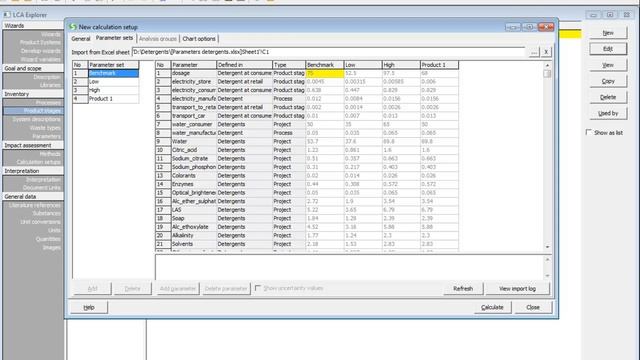Viewport: 640px width, 360px height.
Task: Select the transport_car parameter cell
Action: coord(193,116)
